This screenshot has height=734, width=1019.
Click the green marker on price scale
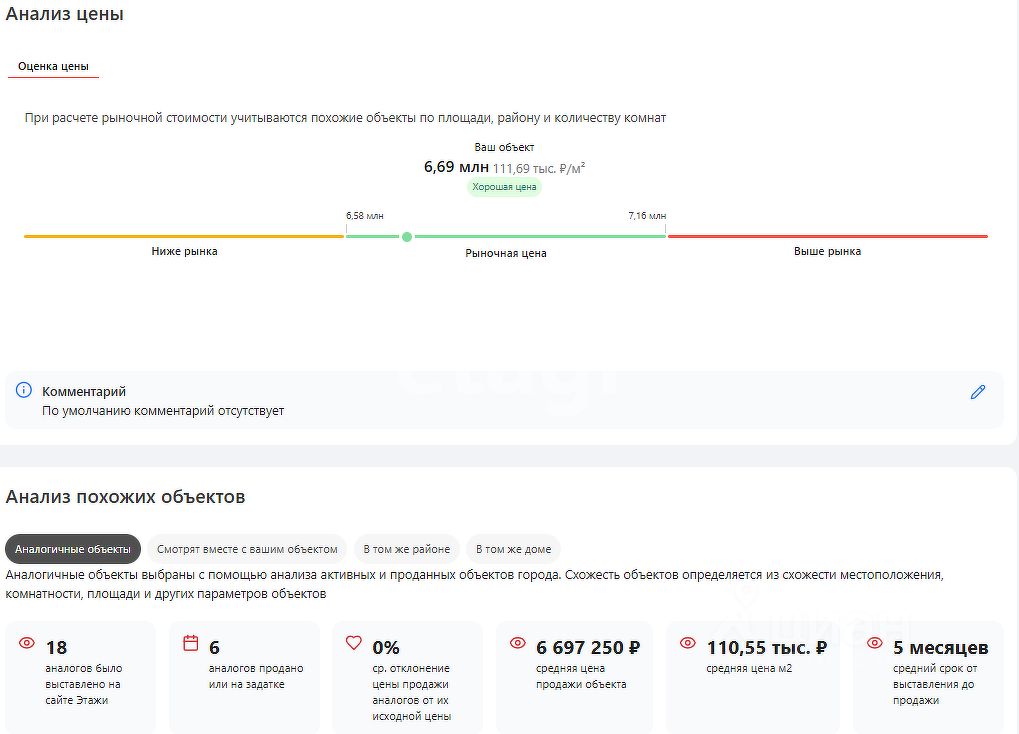click(406, 237)
